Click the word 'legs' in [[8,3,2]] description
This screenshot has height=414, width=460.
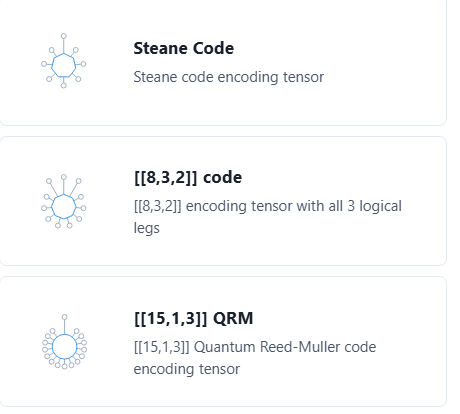(x=147, y=228)
